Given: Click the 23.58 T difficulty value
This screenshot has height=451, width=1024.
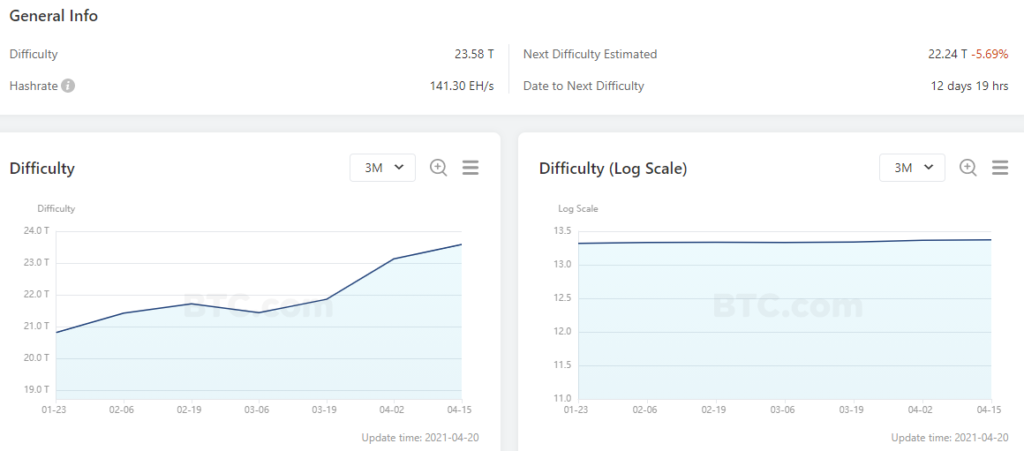Looking at the screenshot, I should (x=474, y=54).
